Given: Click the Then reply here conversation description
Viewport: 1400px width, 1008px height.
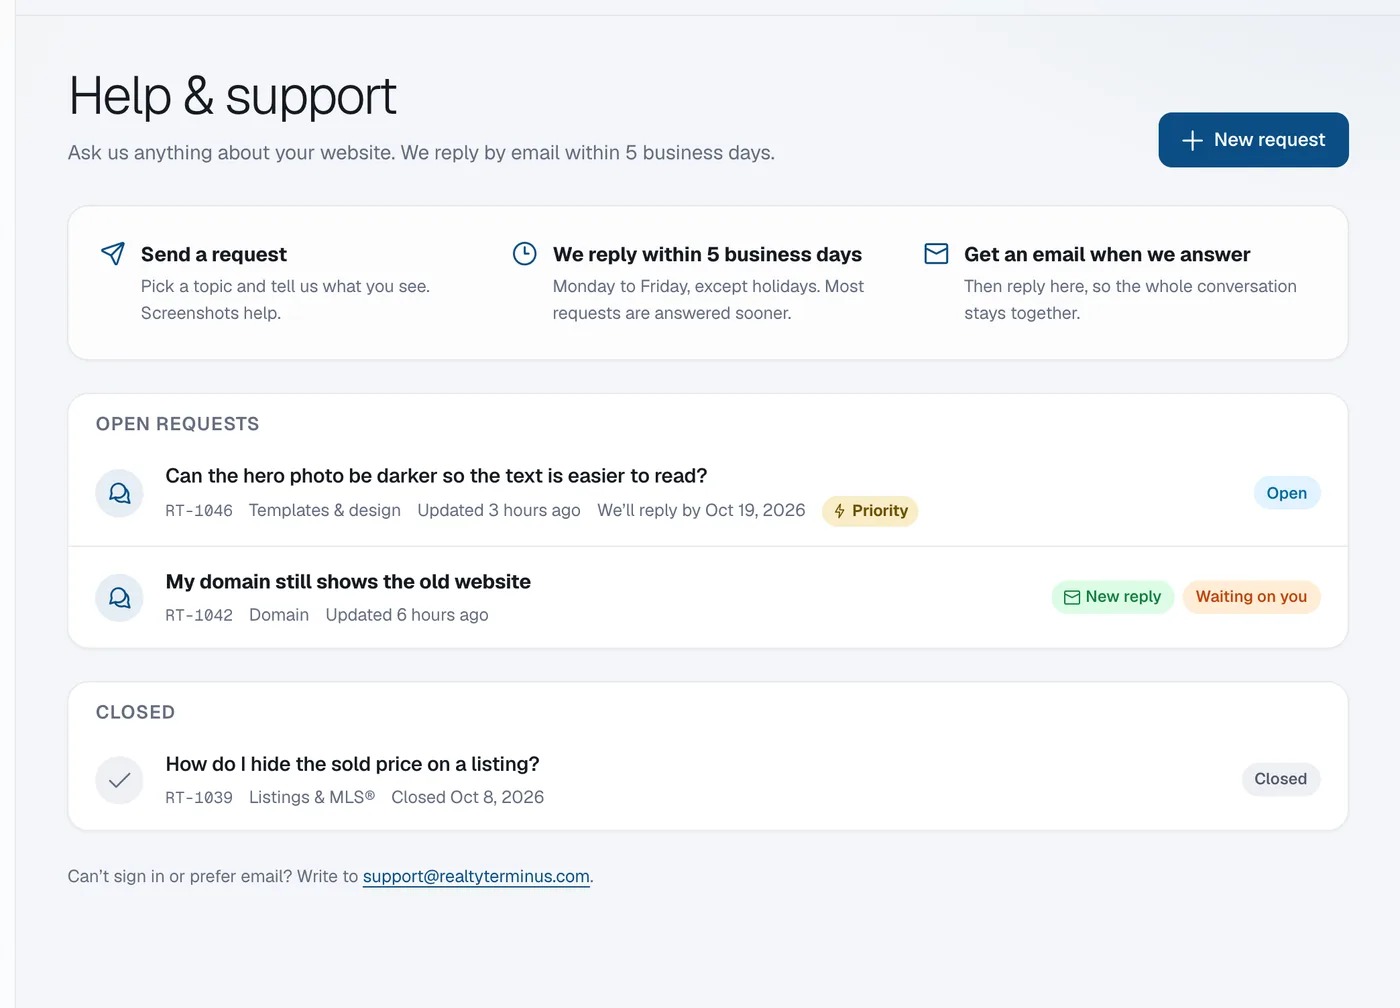Looking at the screenshot, I should 1130,299.
